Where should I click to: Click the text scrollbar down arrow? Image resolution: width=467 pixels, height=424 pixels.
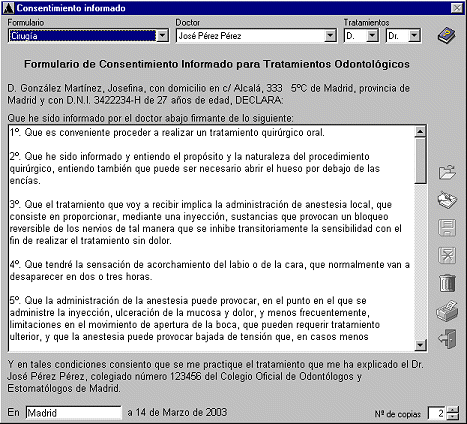[x=420, y=344]
